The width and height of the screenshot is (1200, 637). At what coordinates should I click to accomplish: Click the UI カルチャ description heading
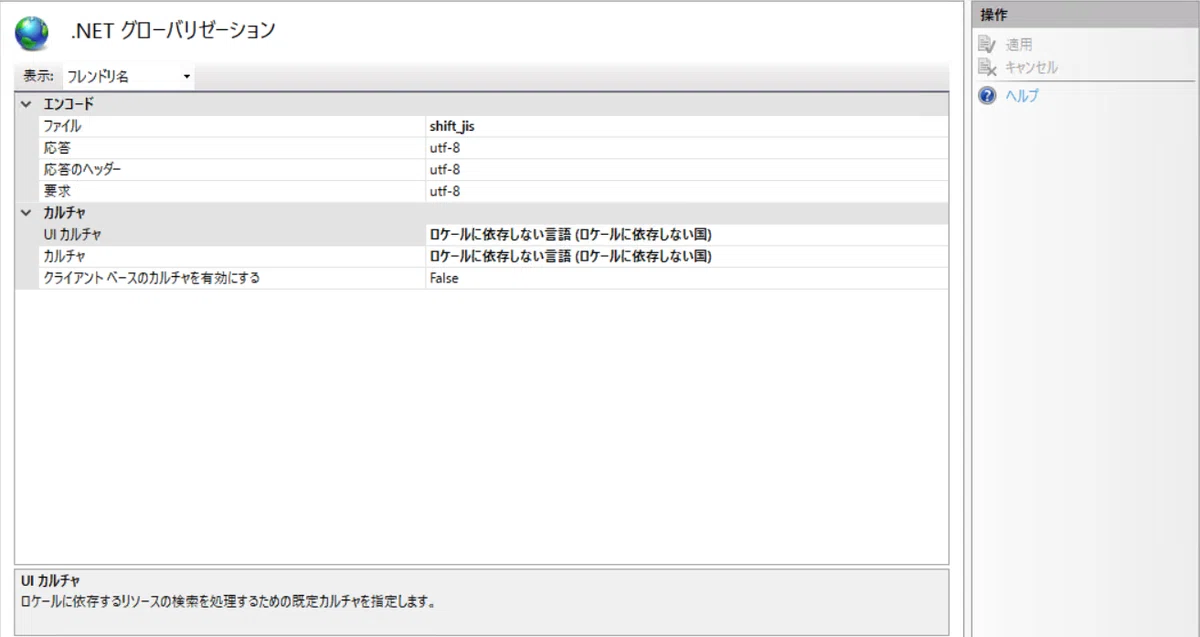(51, 580)
